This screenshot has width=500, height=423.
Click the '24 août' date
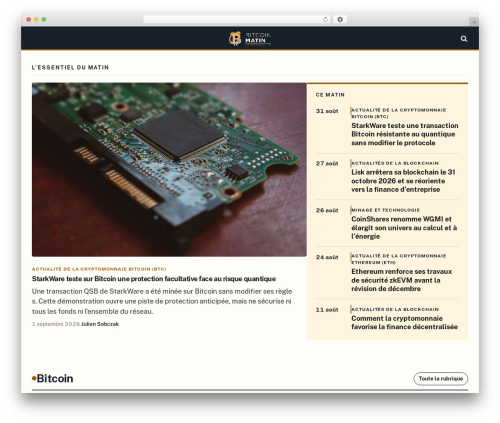click(327, 257)
